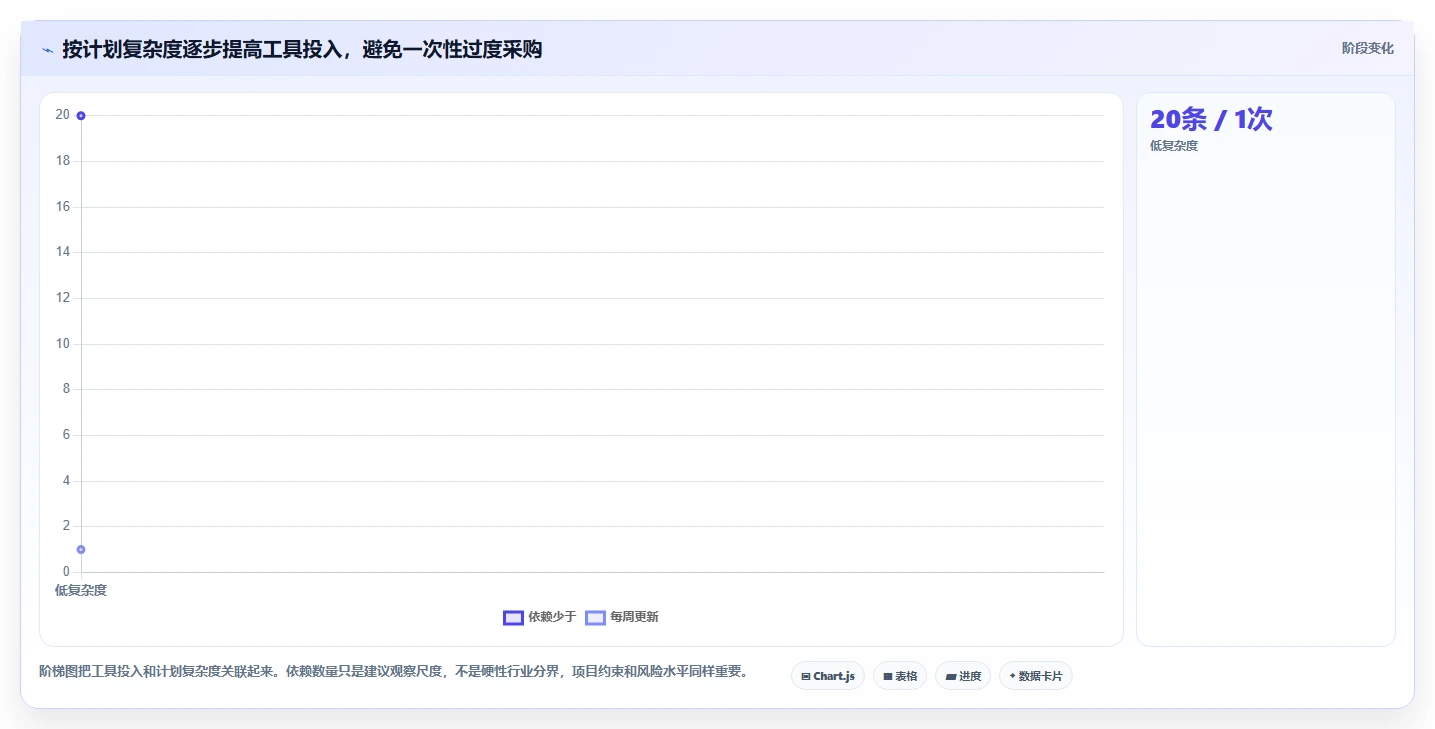The height and width of the screenshot is (729, 1435).
Task: Click the 低复杂度 x-axis label
Action: click(81, 590)
